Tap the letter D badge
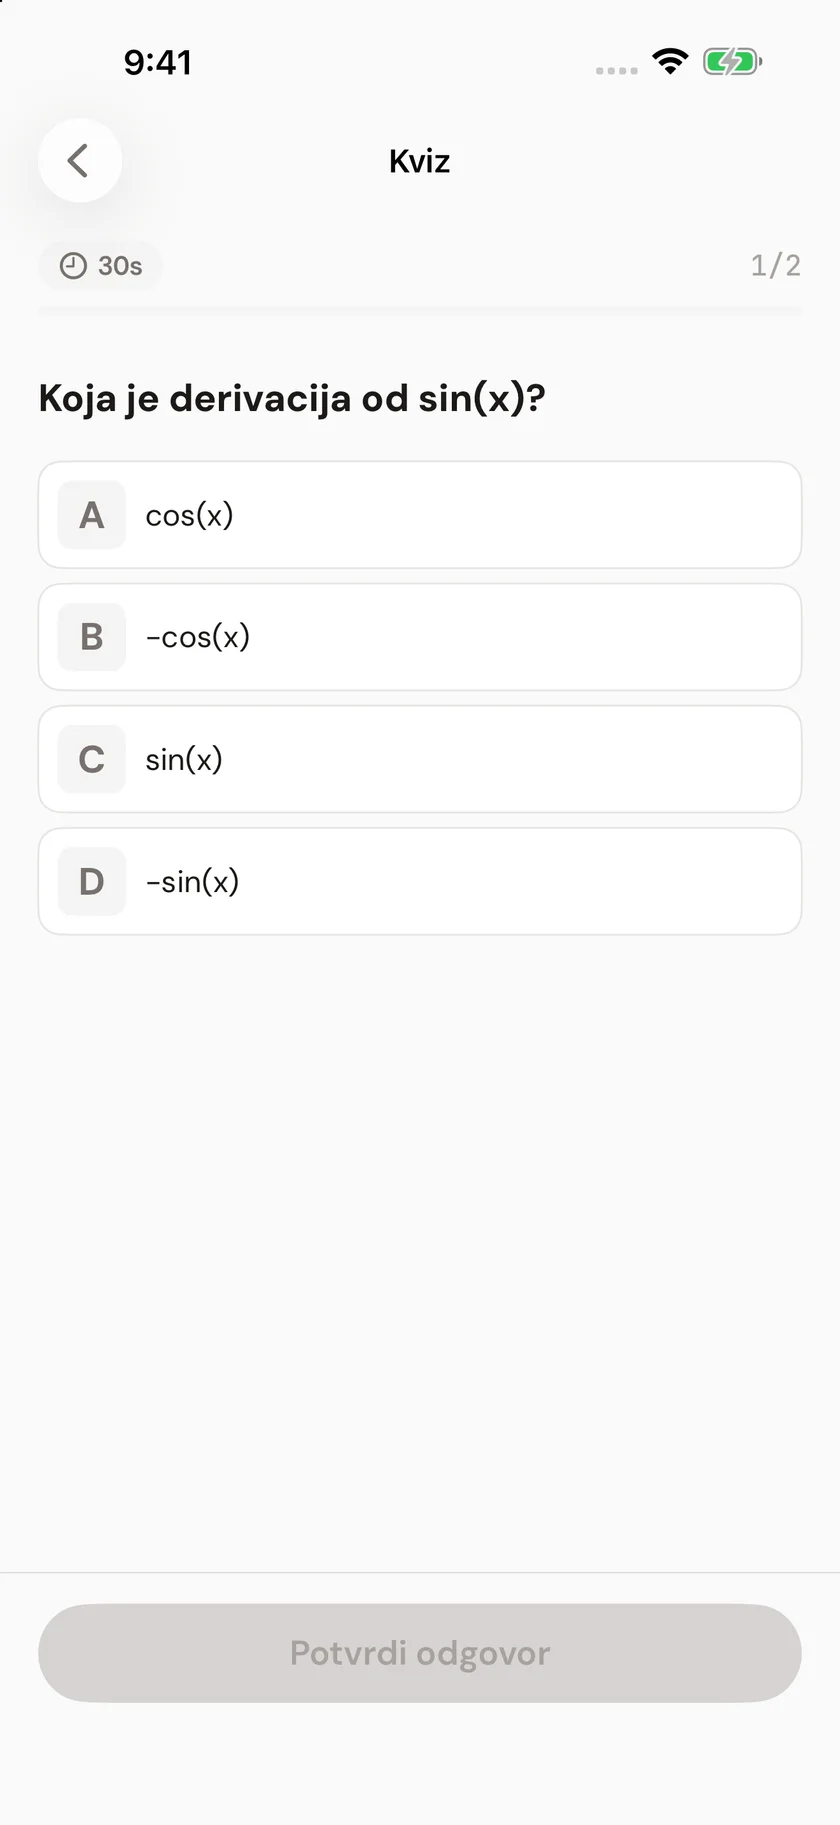The width and height of the screenshot is (840, 1825). pos(92,881)
